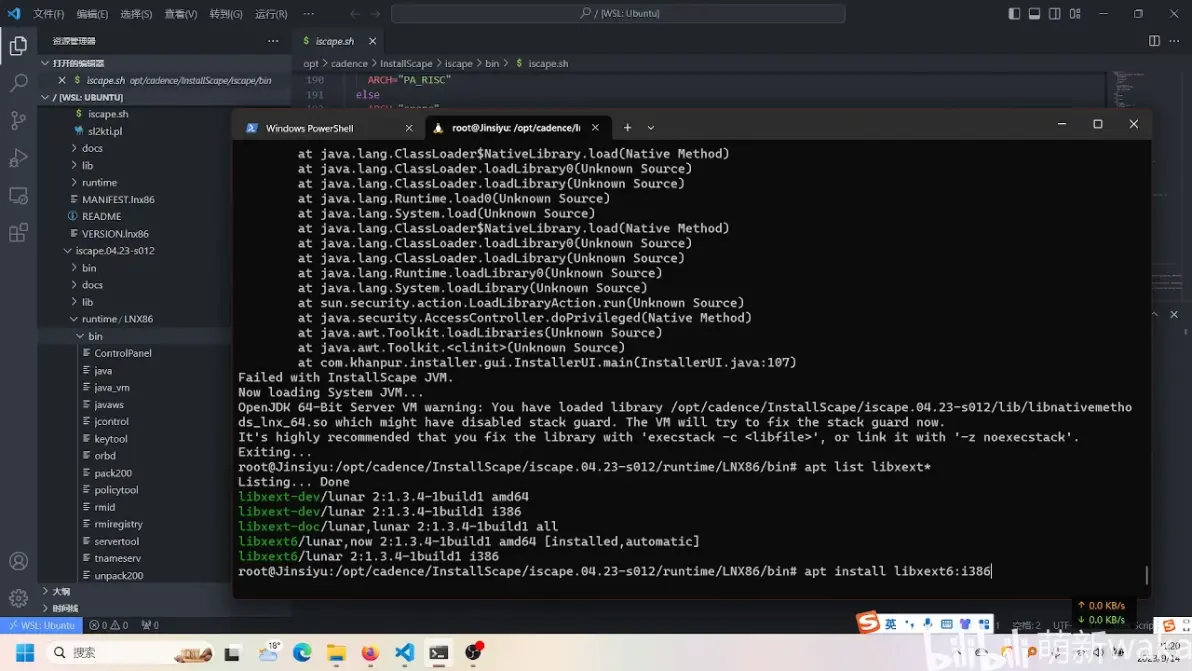Viewport: 1192px width, 671px height.
Task: Click cadence in the breadcrumb path
Action: click(349, 64)
